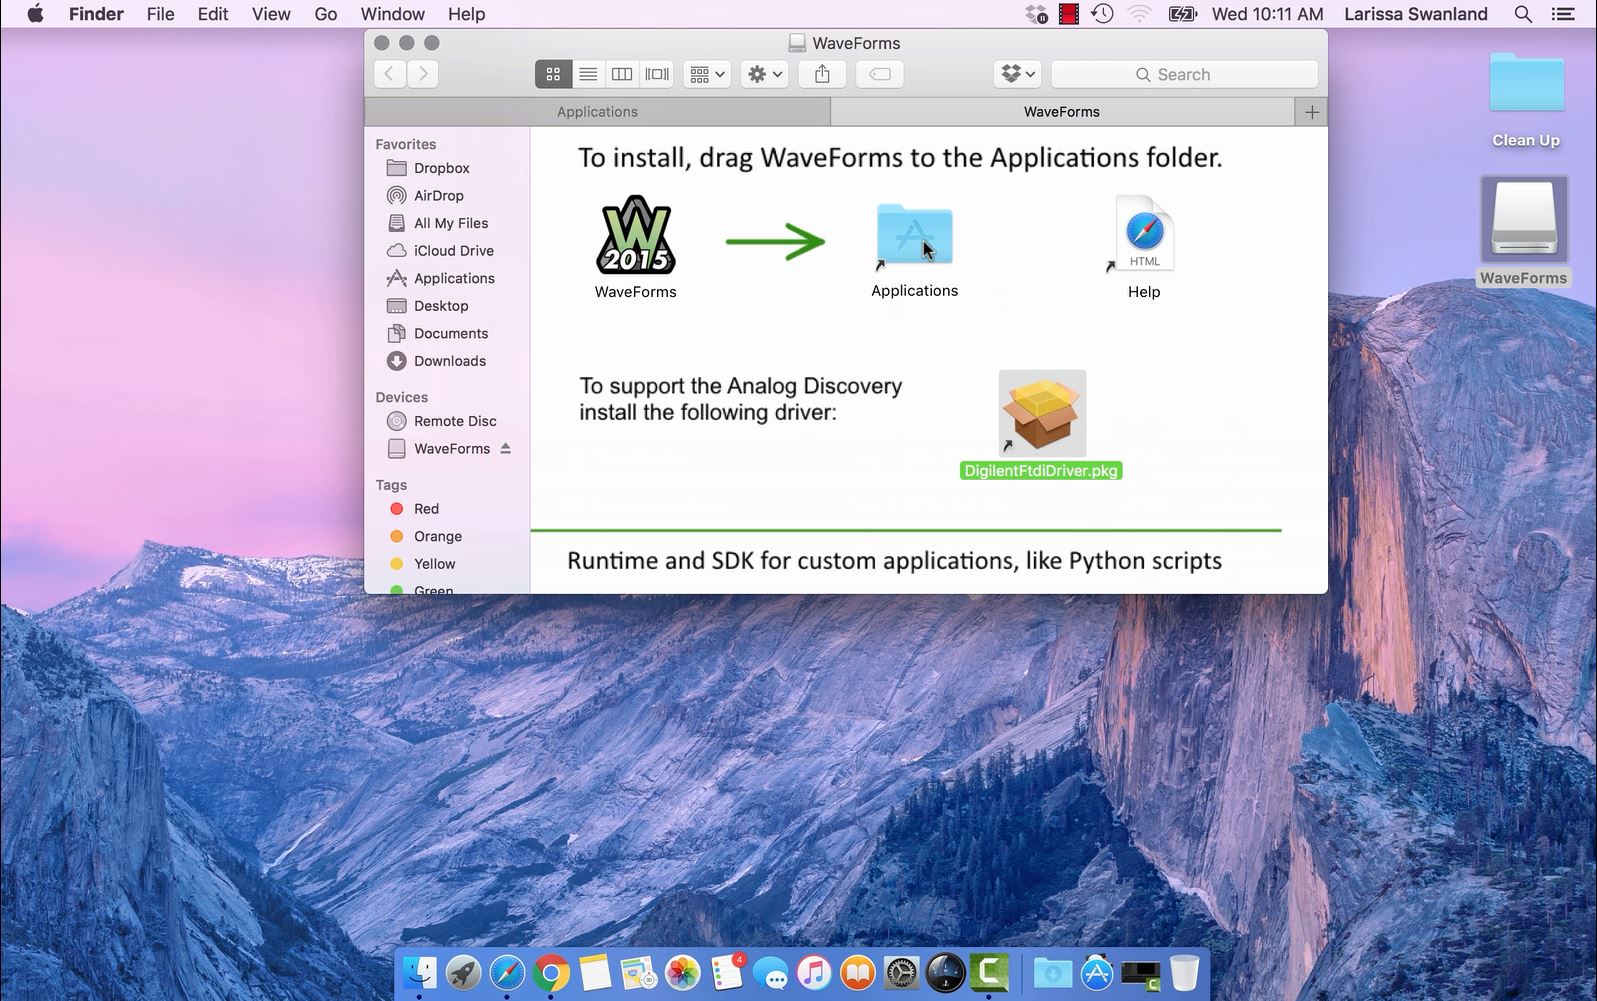1597x1001 pixels.
Task: Open Spotlight search in menu bar
Action: (1523, 14)
